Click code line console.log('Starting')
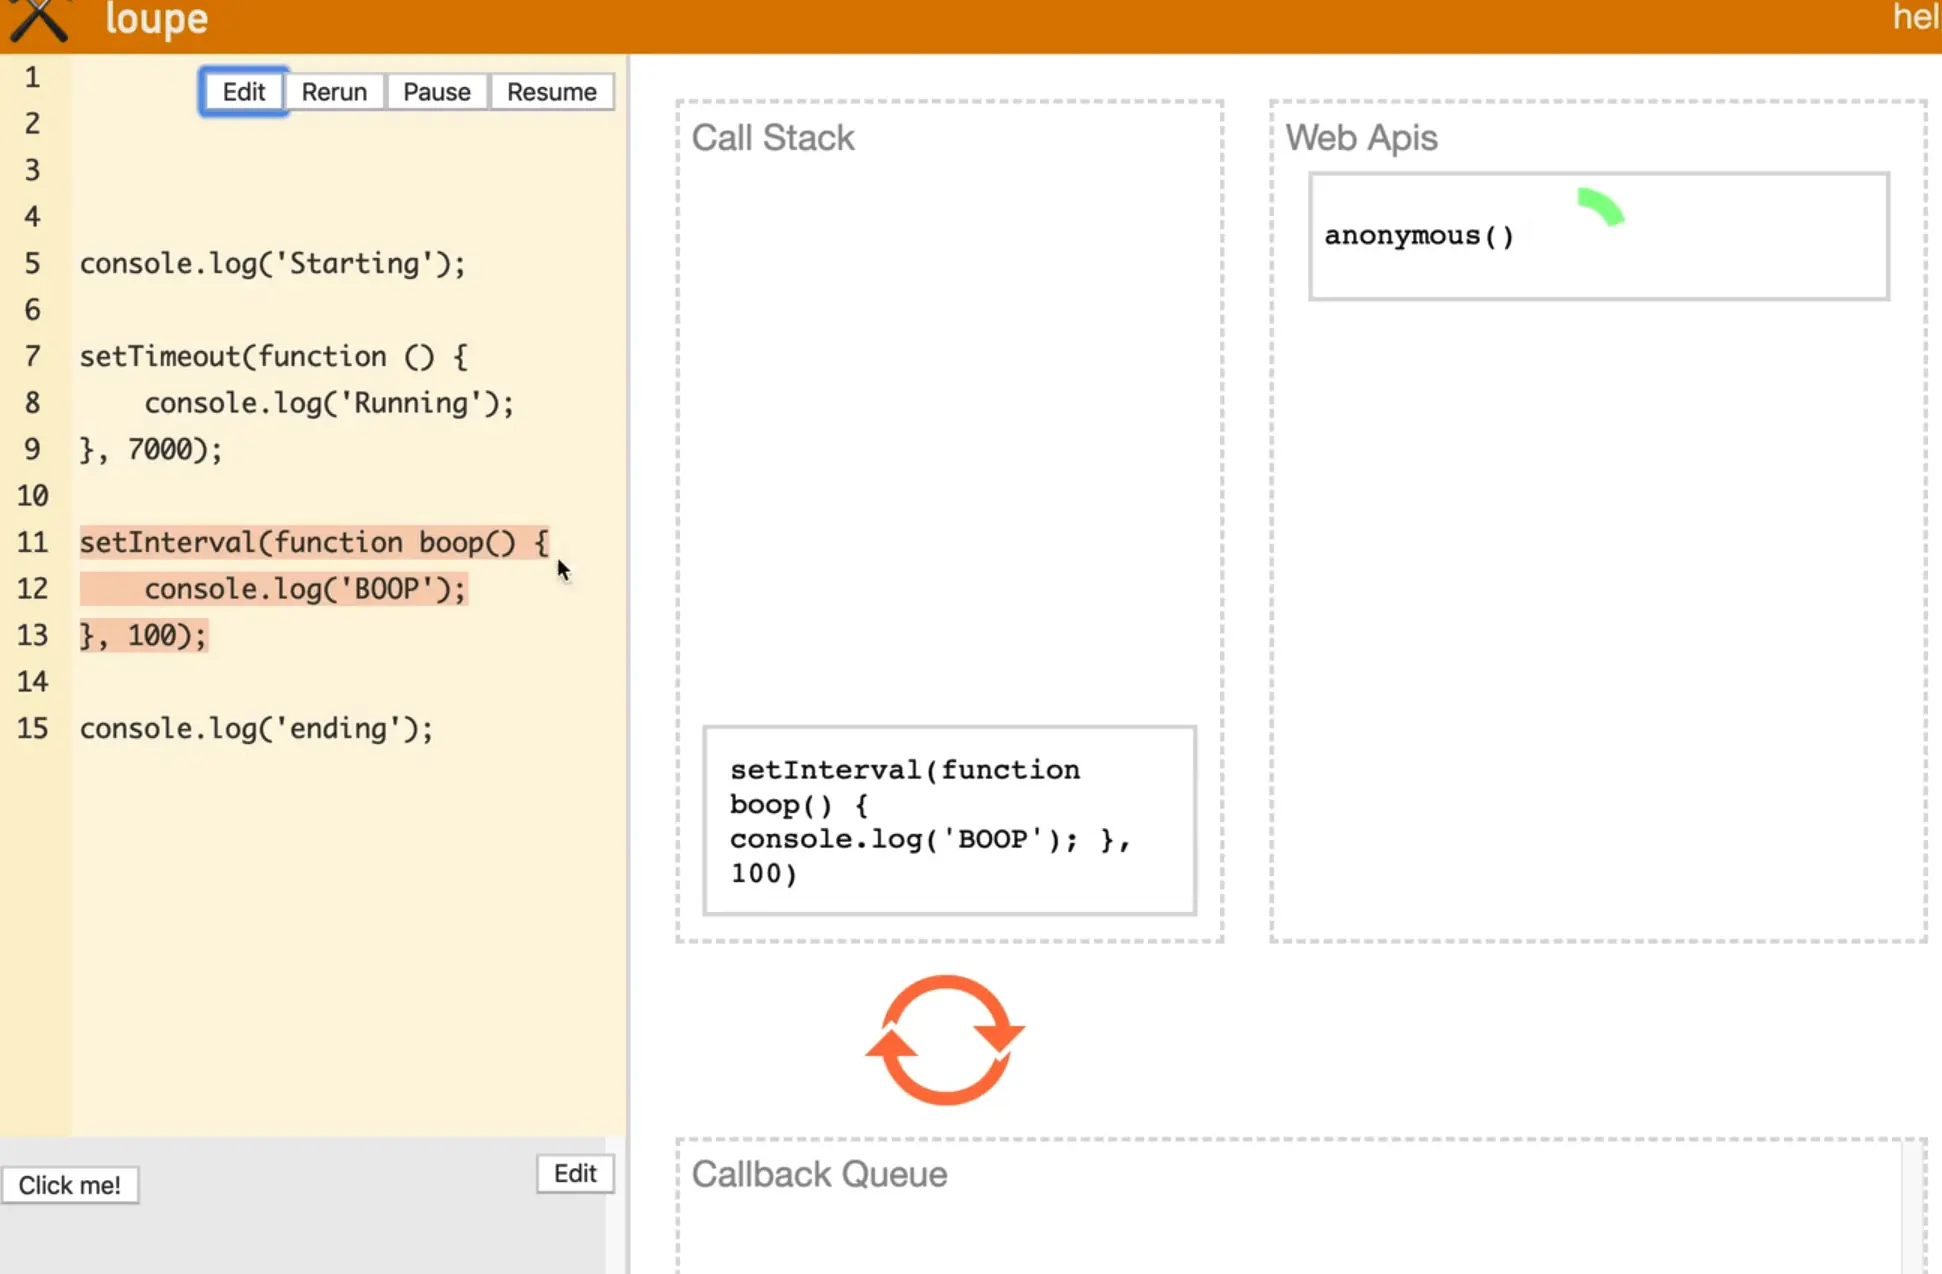The width and height of the screenshot is (1942, 1274). (x=272, y=264)
